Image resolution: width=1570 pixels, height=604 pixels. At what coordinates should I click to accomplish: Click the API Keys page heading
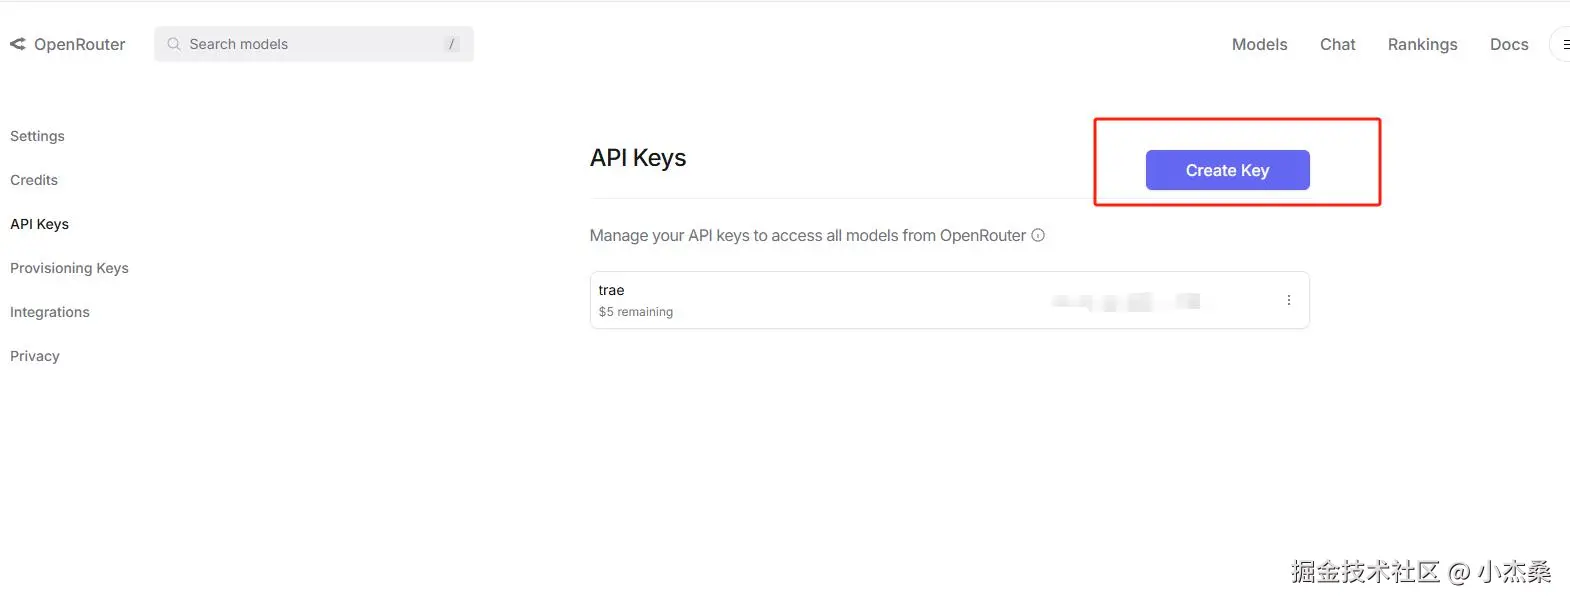point(638,158)
